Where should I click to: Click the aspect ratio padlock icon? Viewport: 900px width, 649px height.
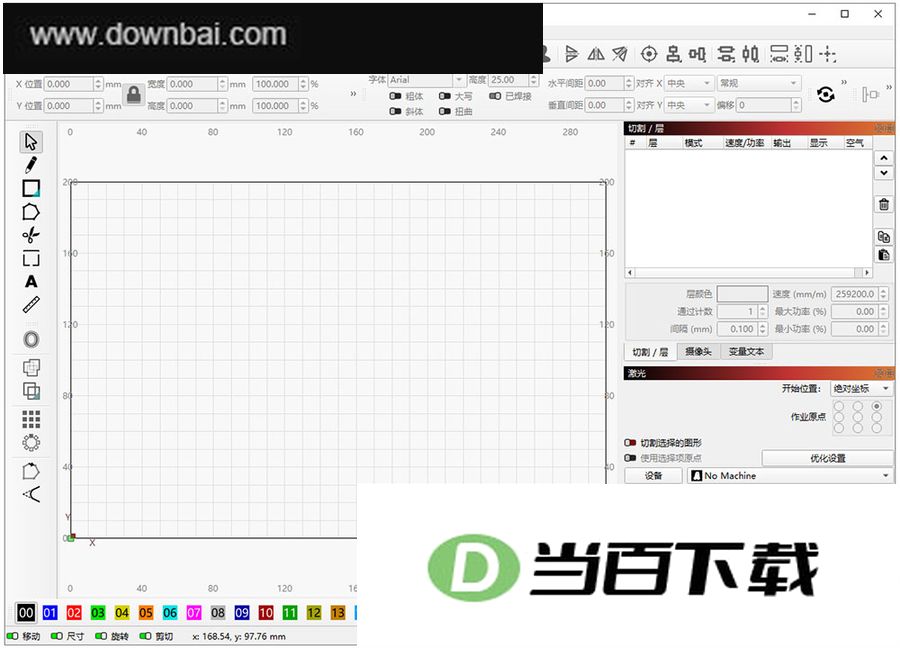pyautogui.click(x=134, y=95)
